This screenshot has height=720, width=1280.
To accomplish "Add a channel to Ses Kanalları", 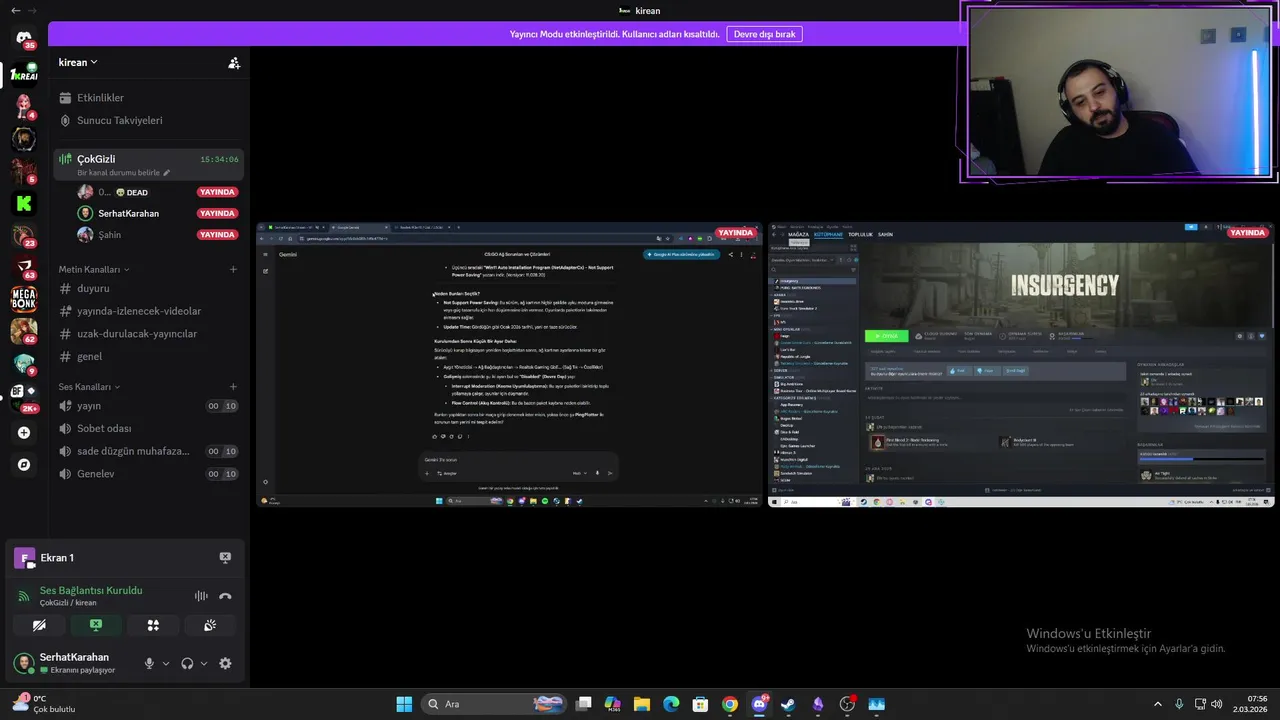I will [x=233, y=387].
